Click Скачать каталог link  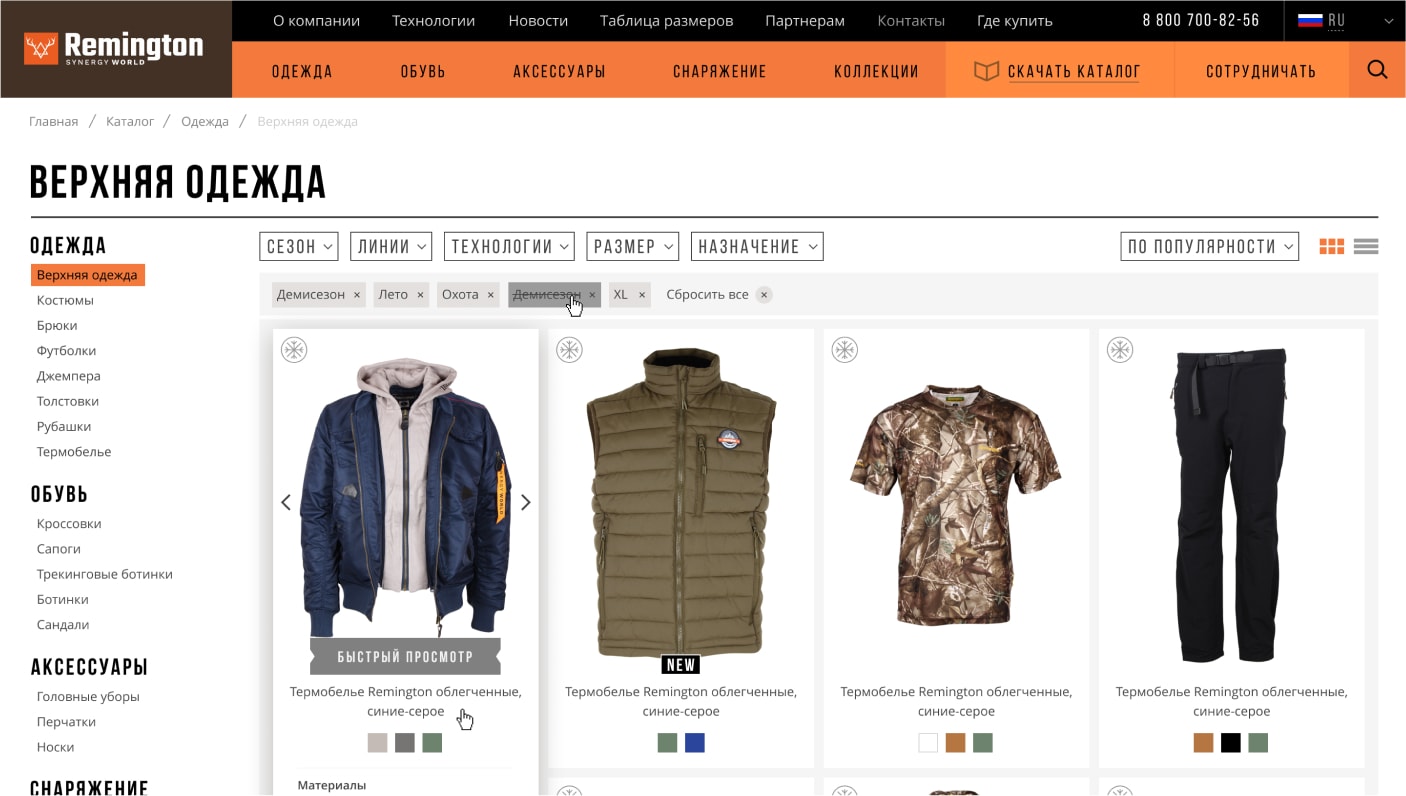click(x=1074, y=71)
